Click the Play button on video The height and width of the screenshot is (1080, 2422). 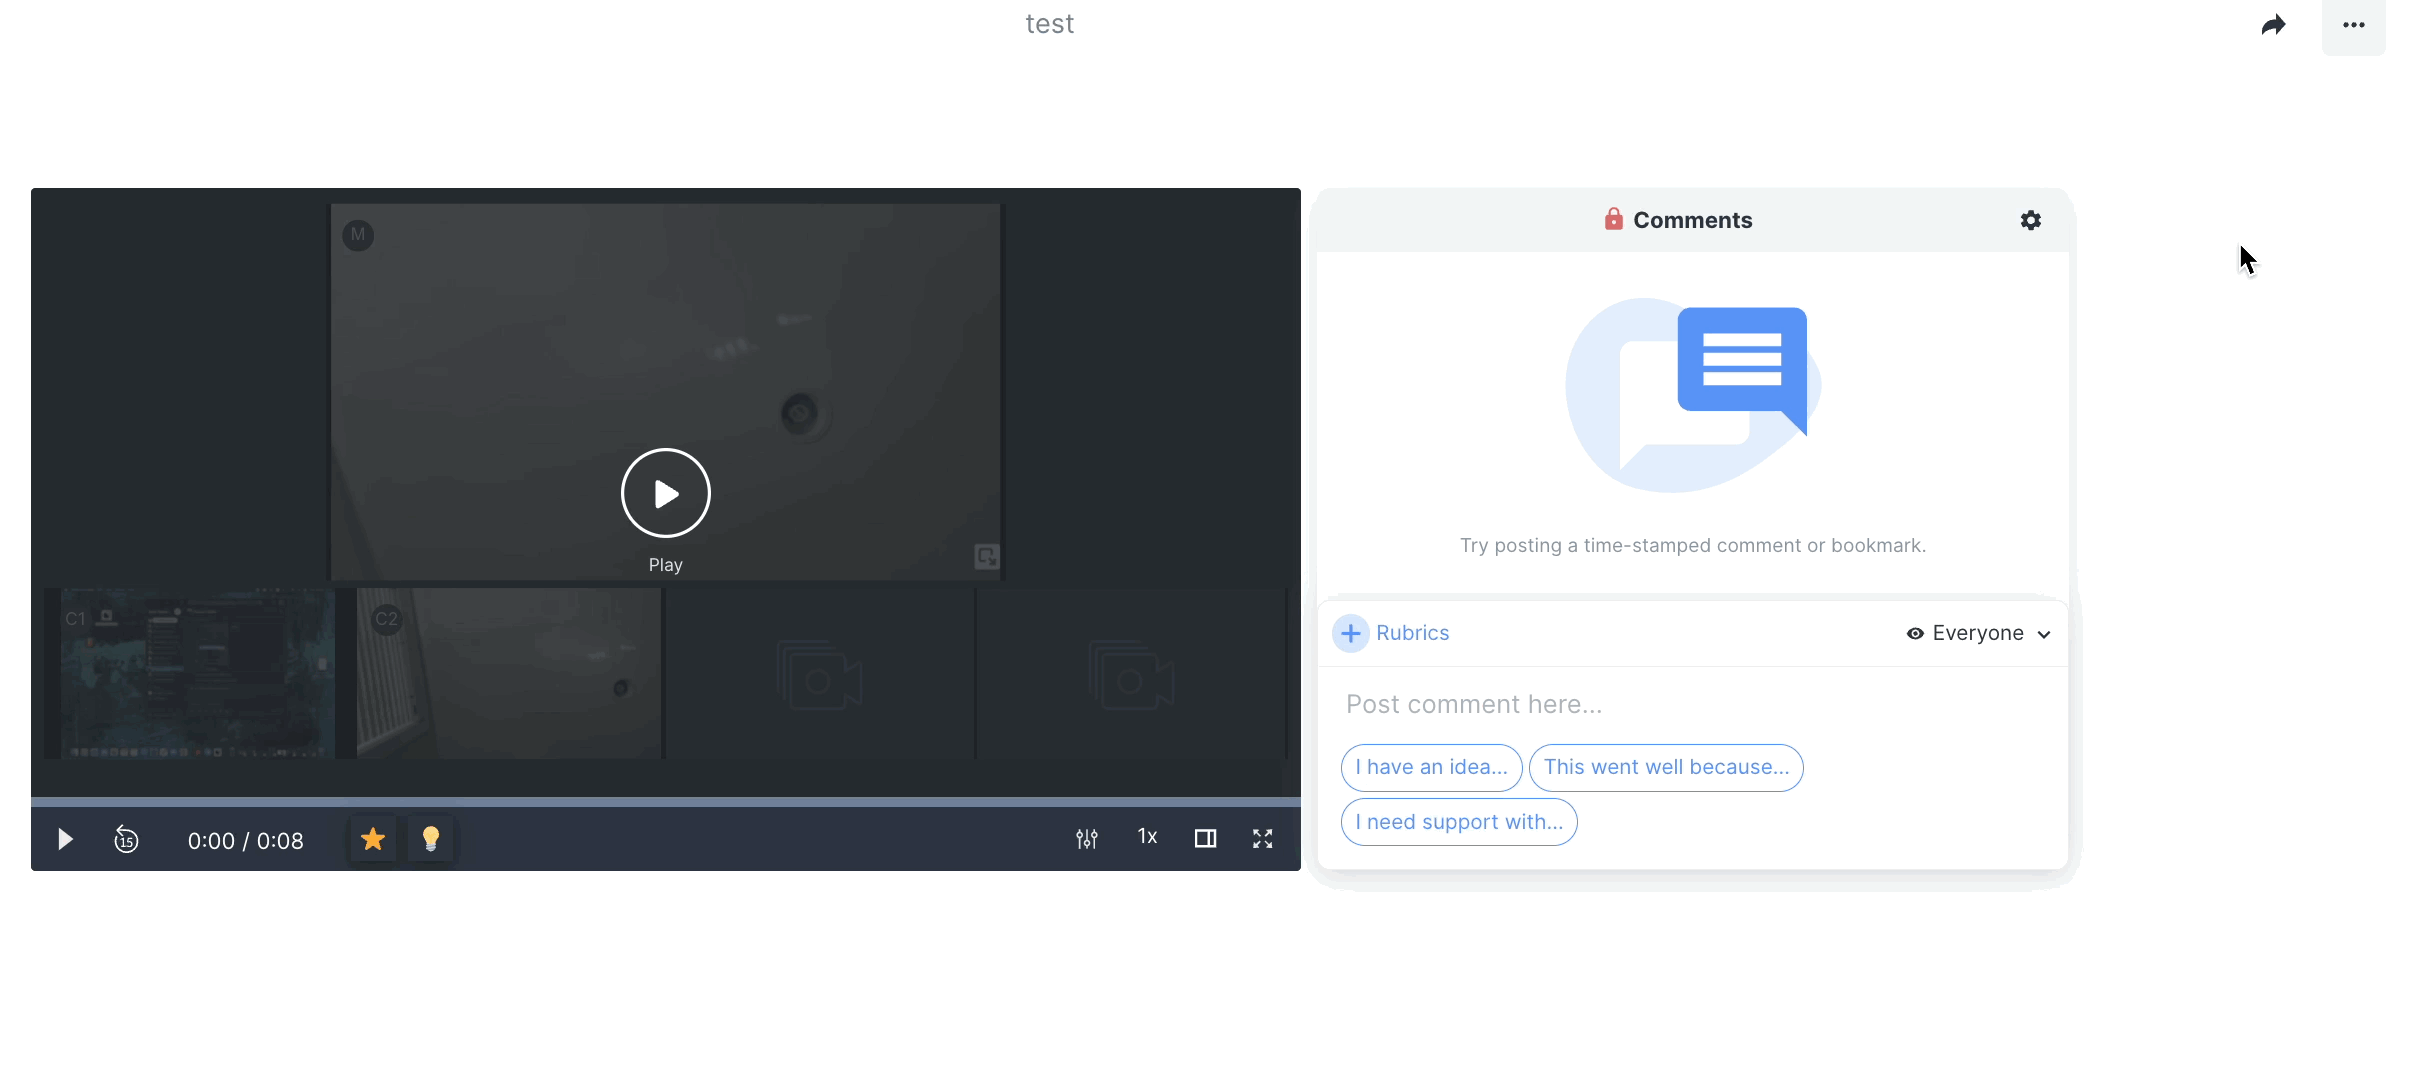pyautogui.click(x=666, y=493)
